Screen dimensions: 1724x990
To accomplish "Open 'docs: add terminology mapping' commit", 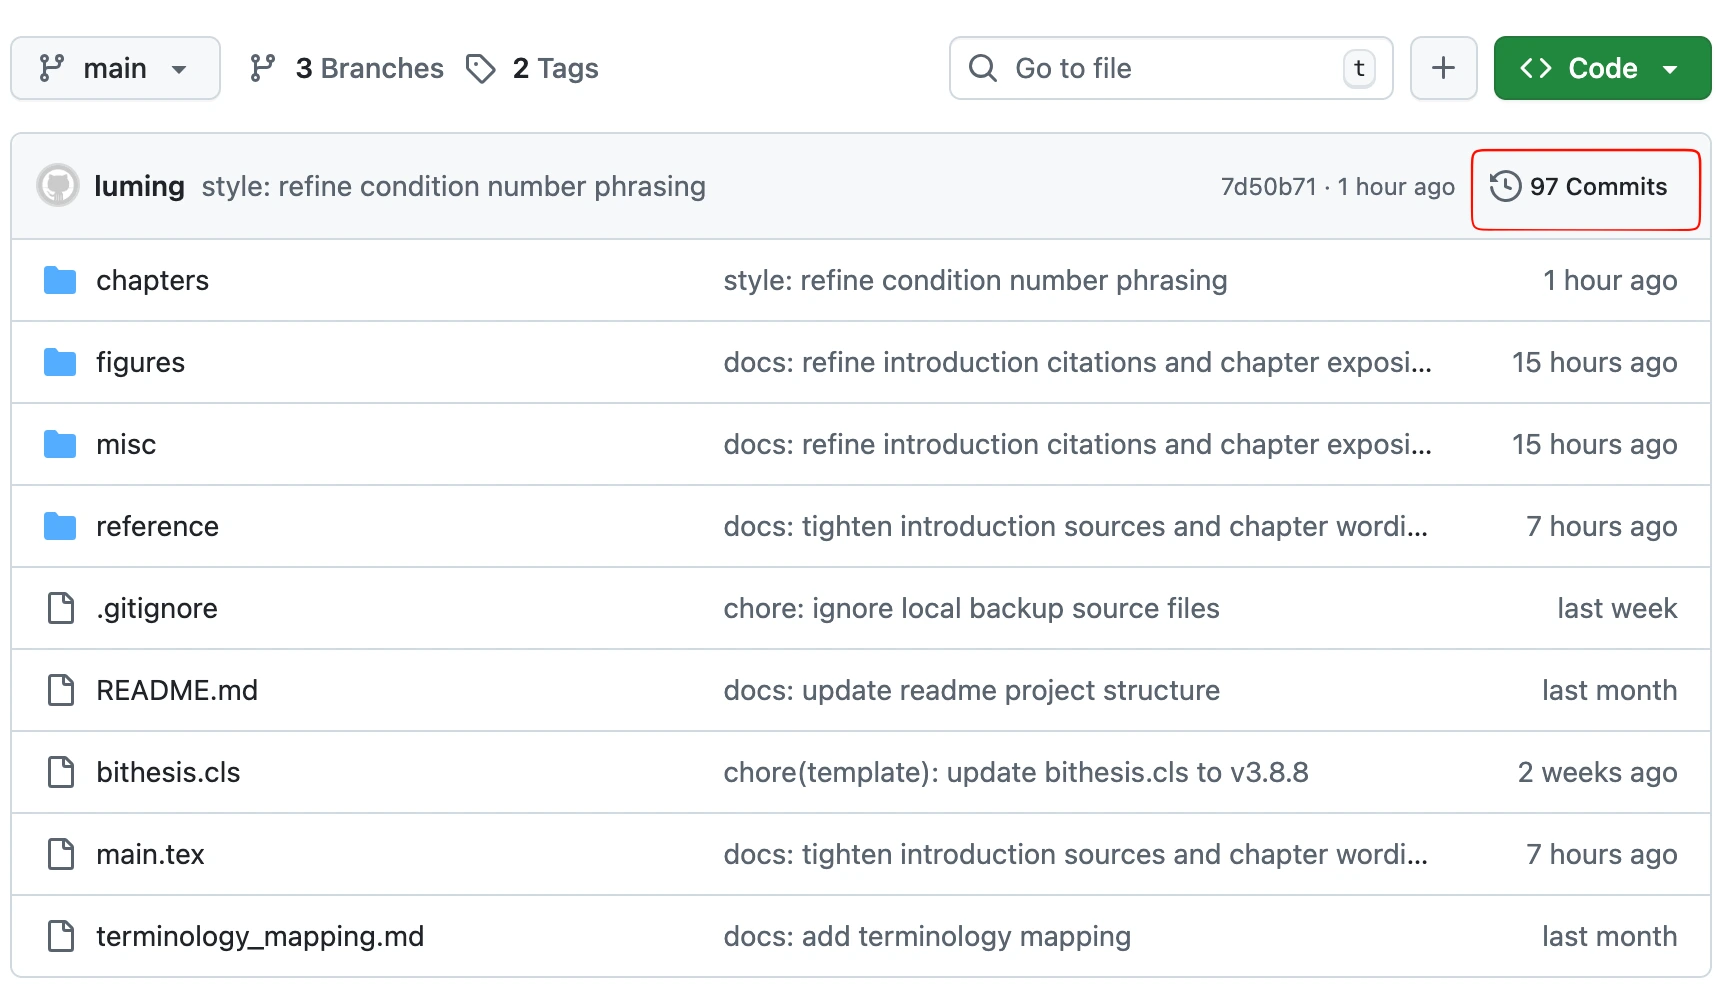I will (x=927, y=936).
